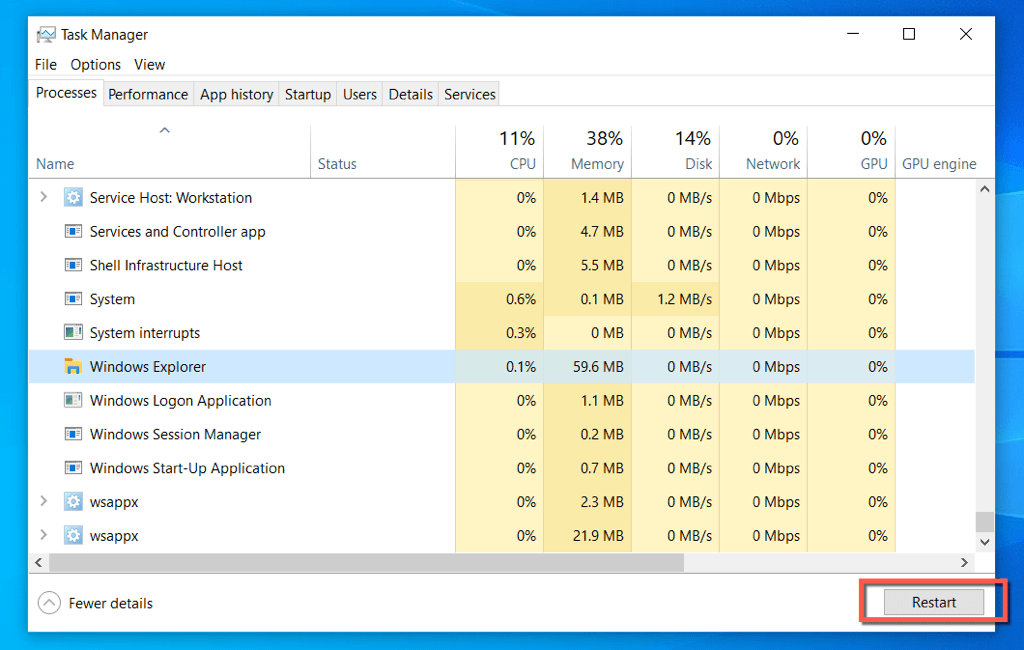The image size is (1024, 650).
Task: Open the Options menu
Action: pyautogui.click(x=95, y=65)
